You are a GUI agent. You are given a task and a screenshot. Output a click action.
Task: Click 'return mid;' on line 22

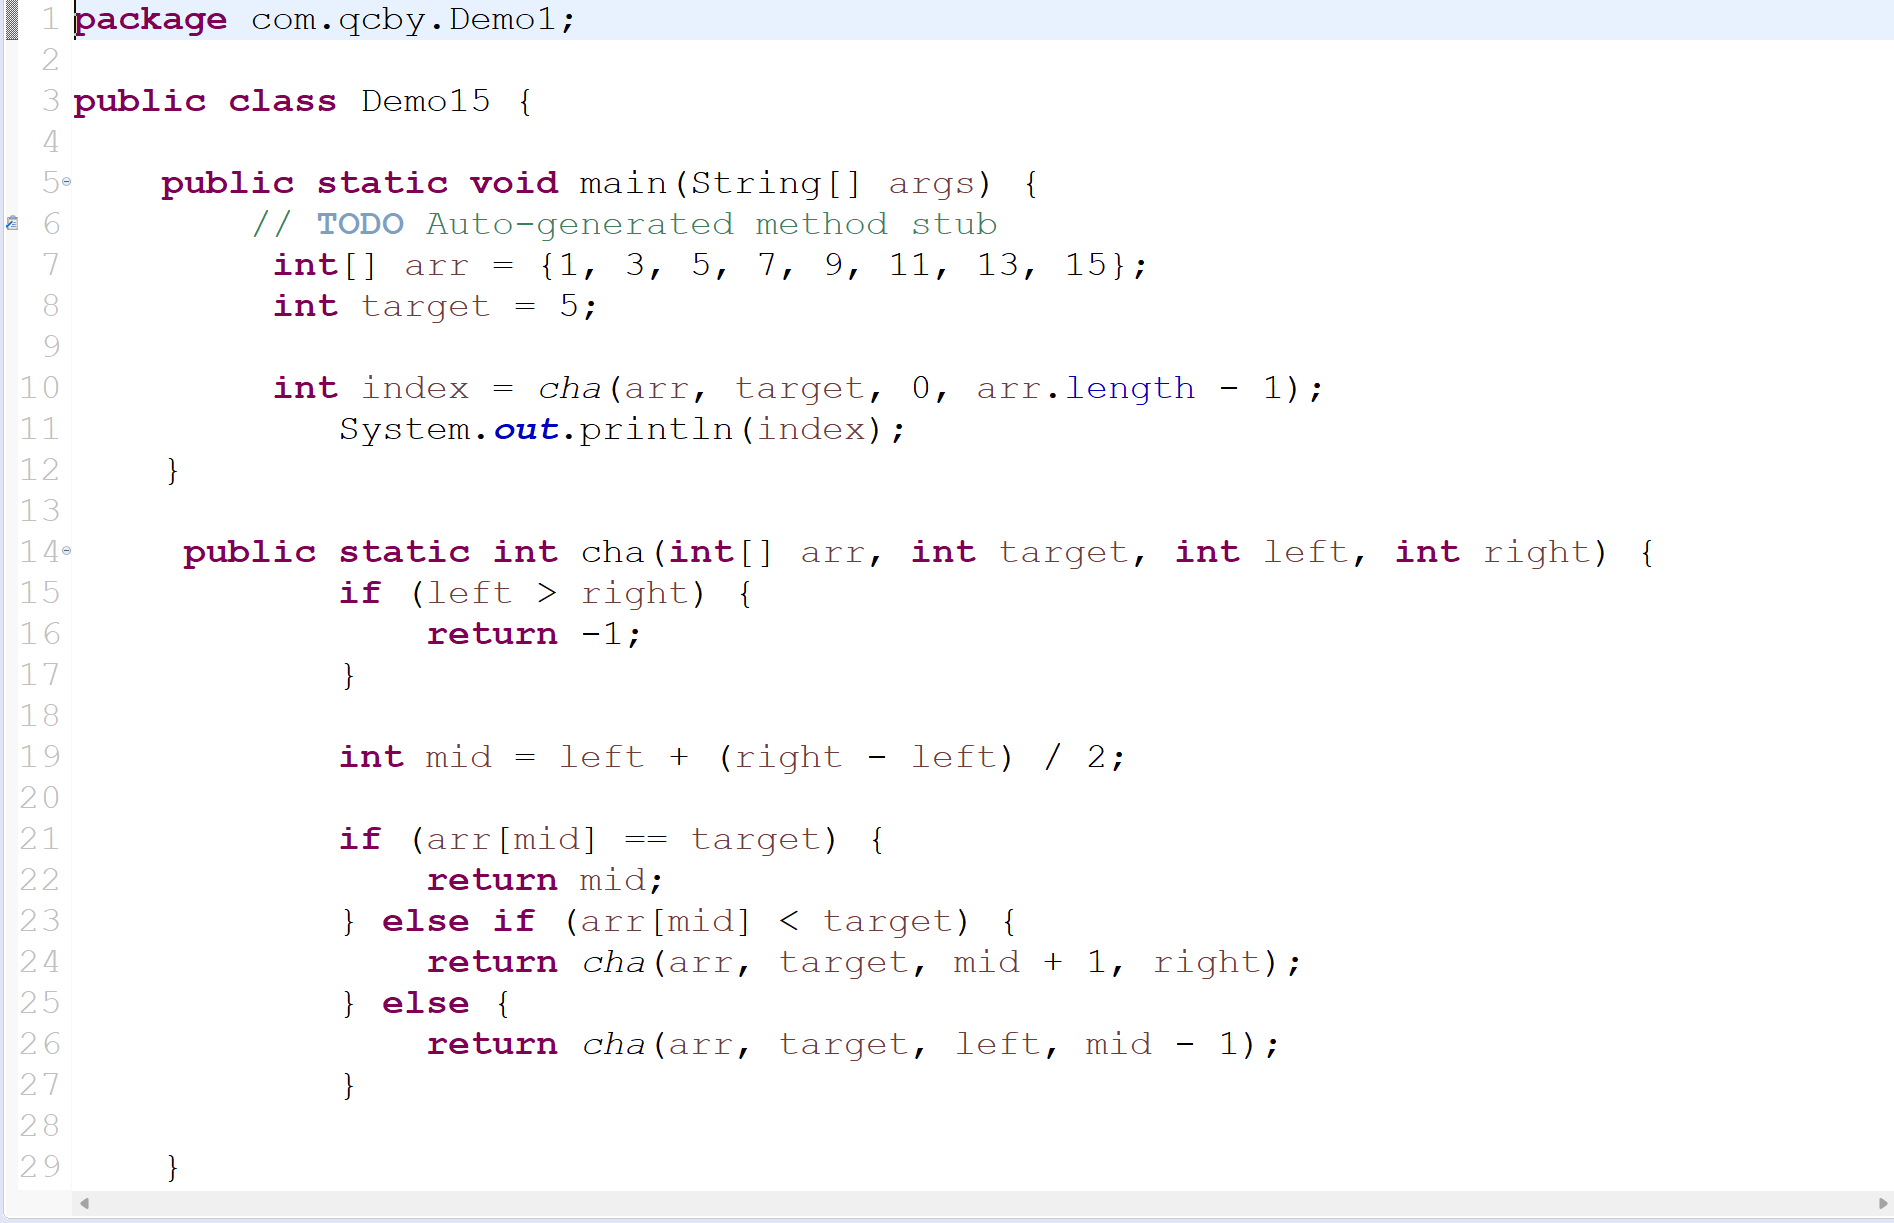tap(545, 880)
